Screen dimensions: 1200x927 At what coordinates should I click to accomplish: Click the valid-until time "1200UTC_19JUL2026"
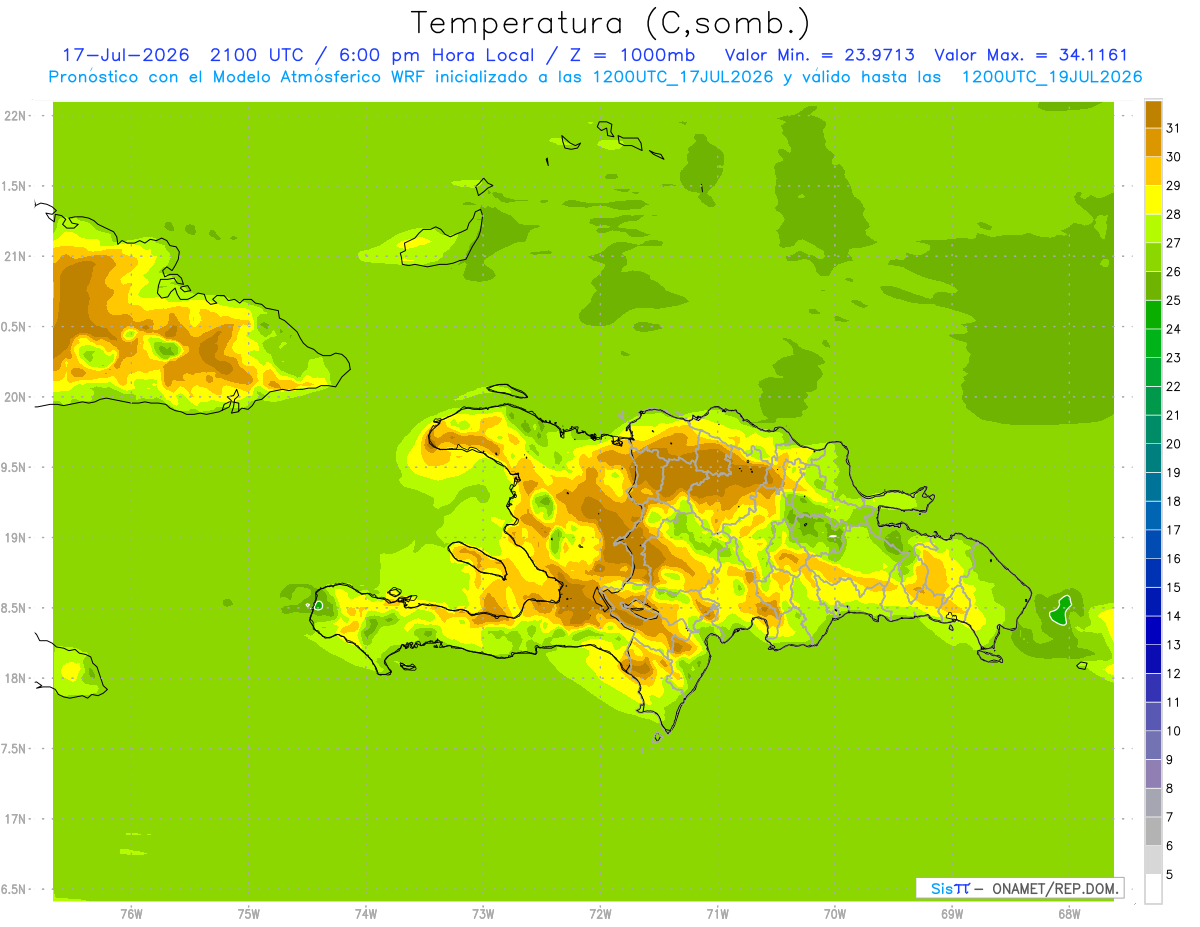click(x=1051, y=77)
